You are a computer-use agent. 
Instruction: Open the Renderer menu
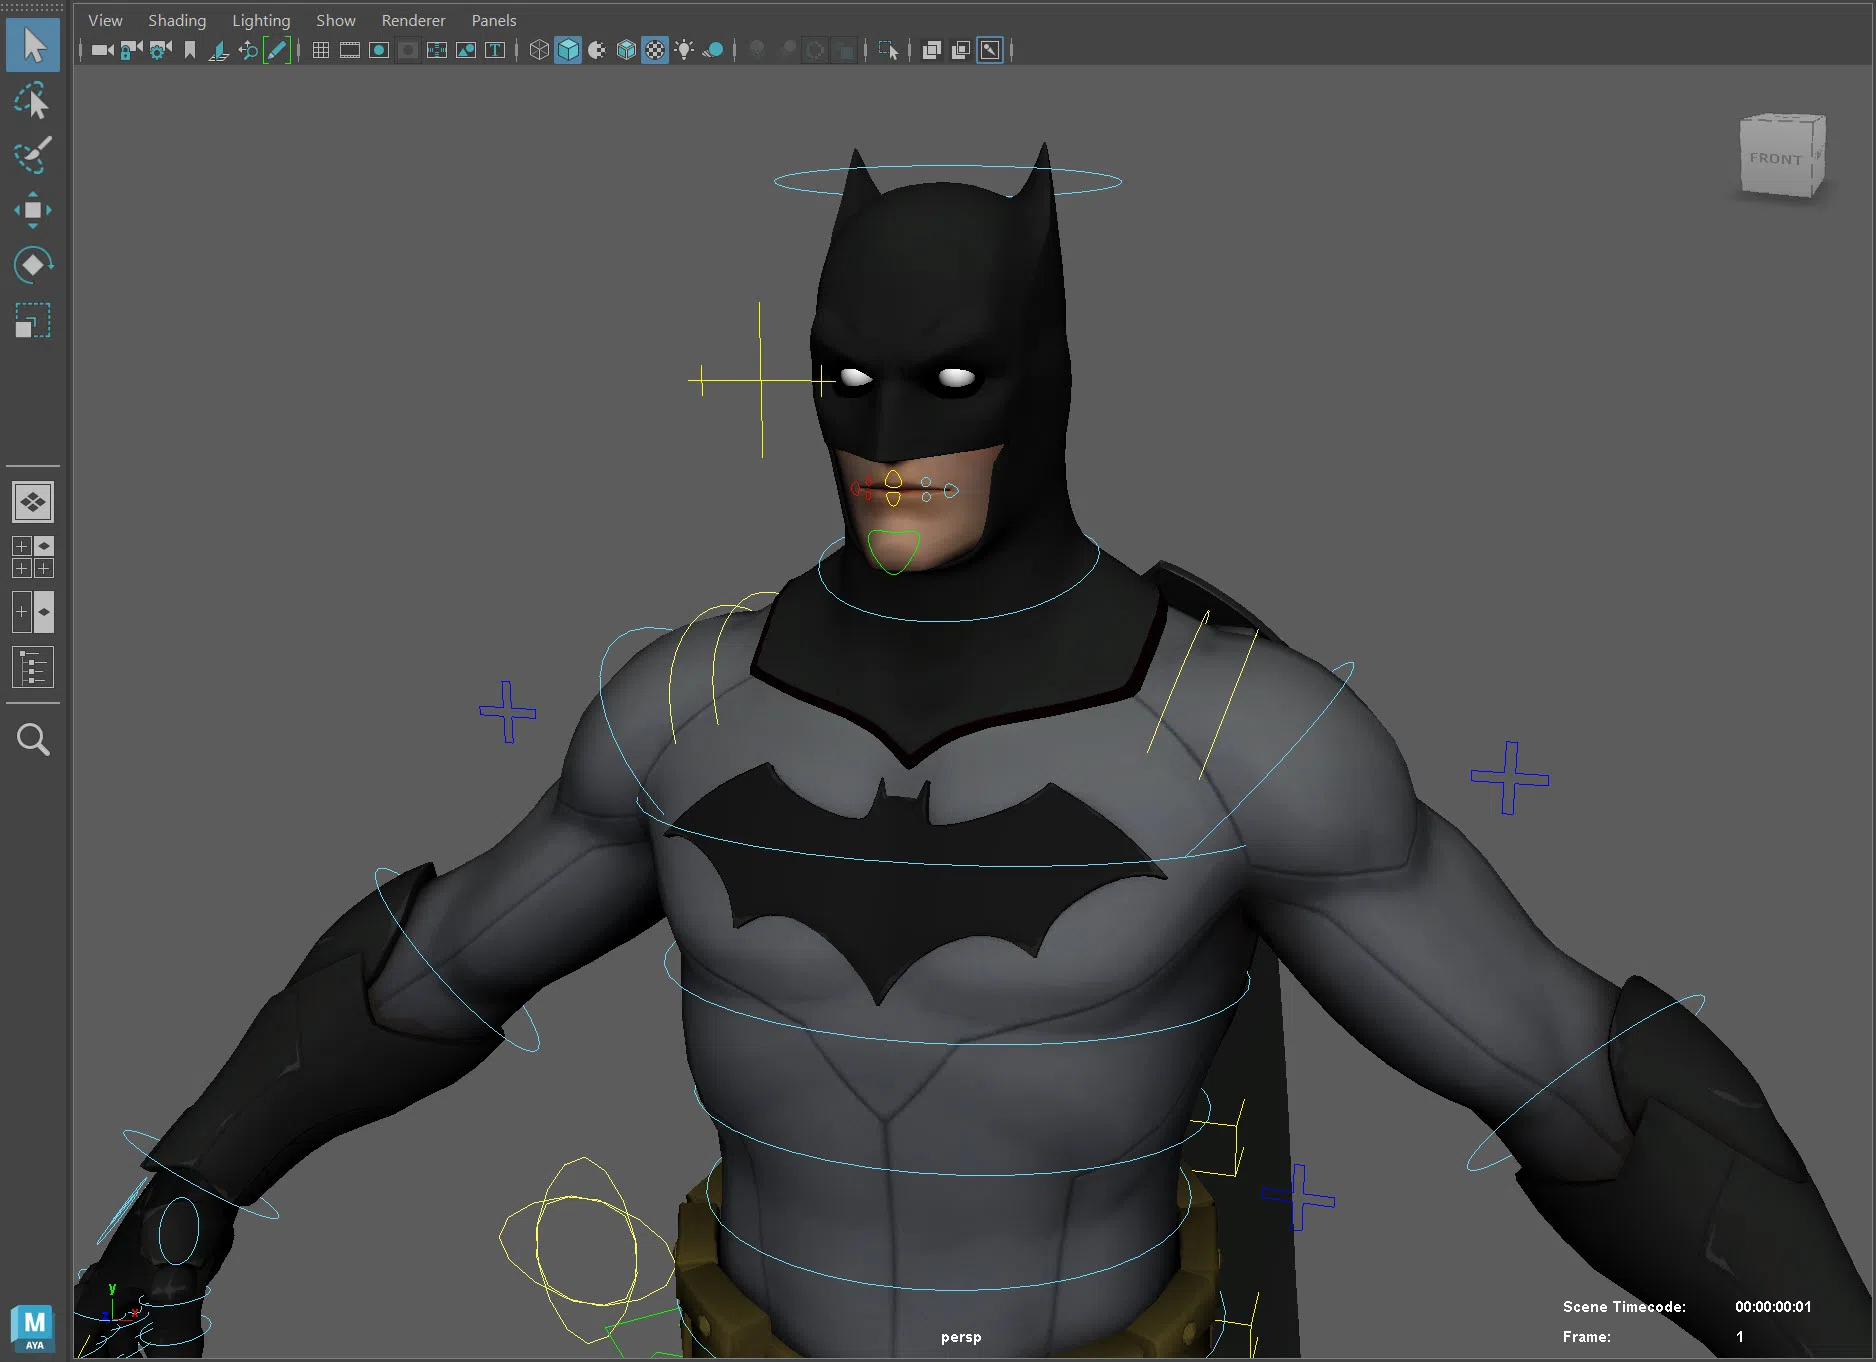[x=413, y=20]
